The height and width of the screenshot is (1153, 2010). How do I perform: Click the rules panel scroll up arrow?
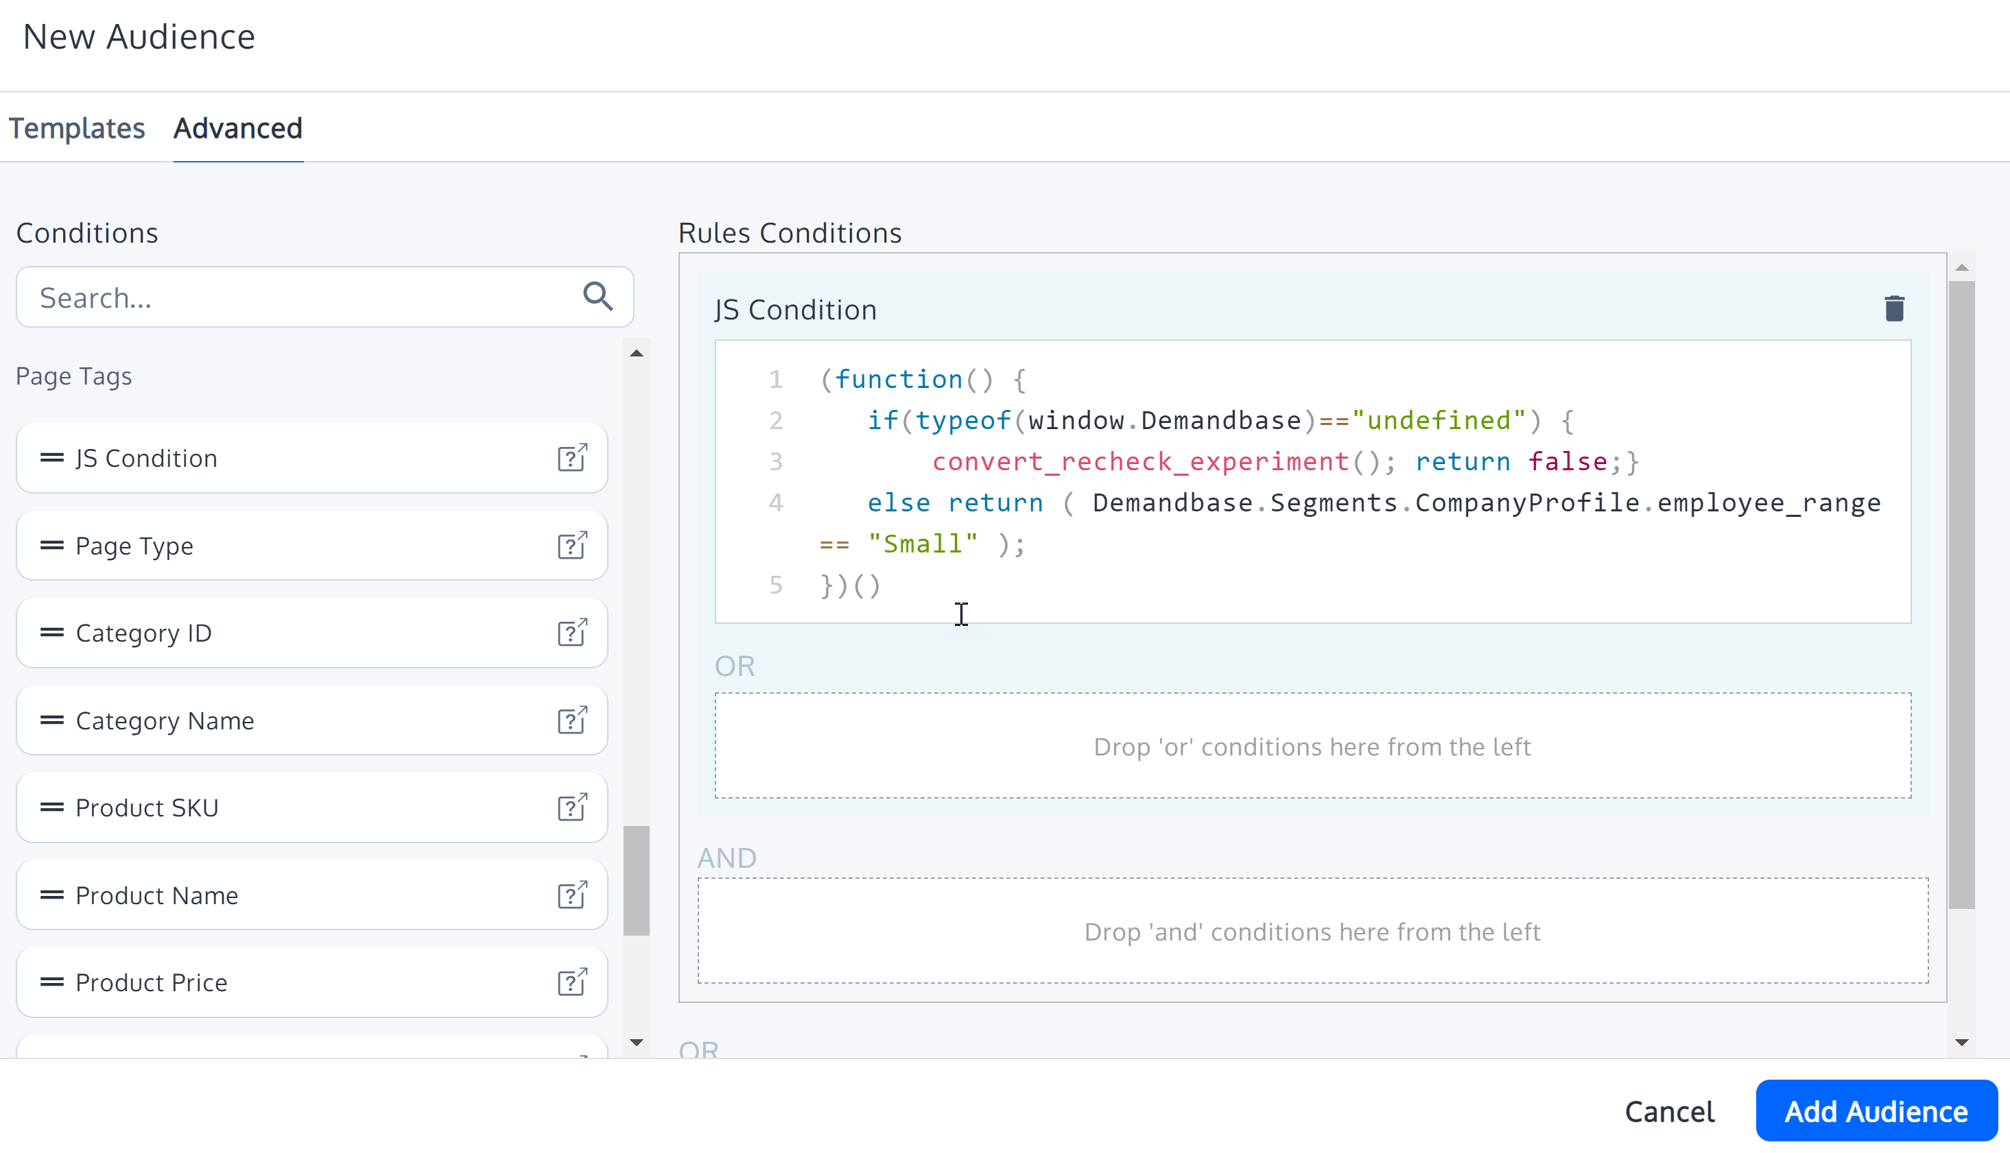pyautogui.click(x=1962, y=267)
